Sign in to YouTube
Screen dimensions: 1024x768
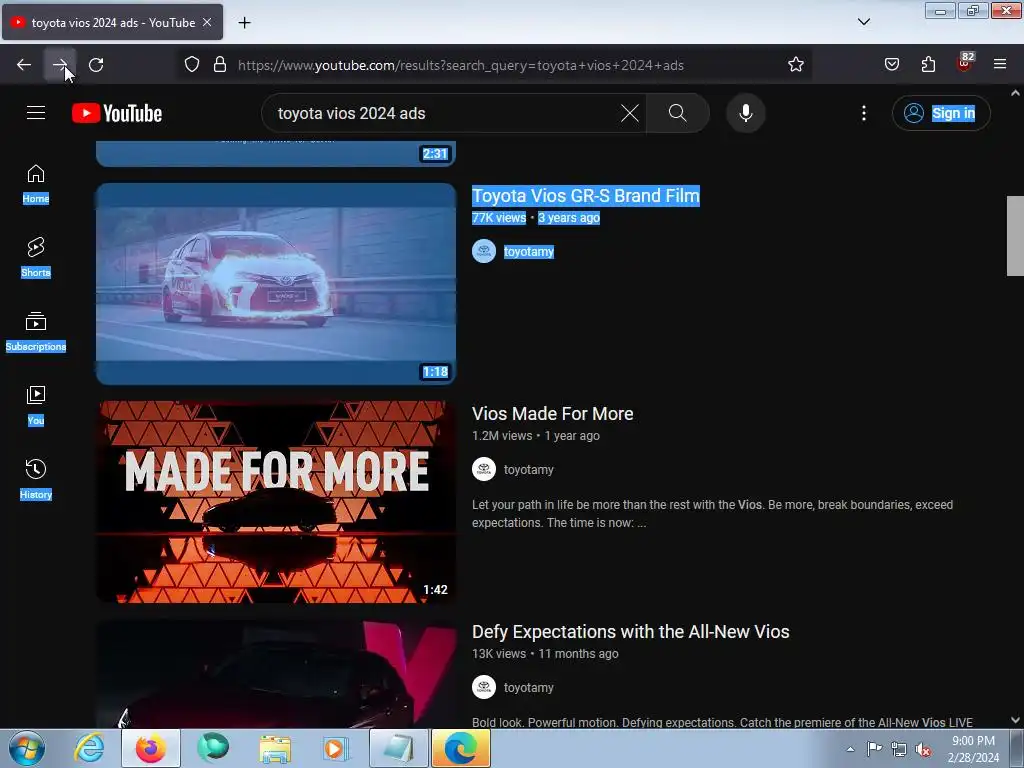[941, 113]
